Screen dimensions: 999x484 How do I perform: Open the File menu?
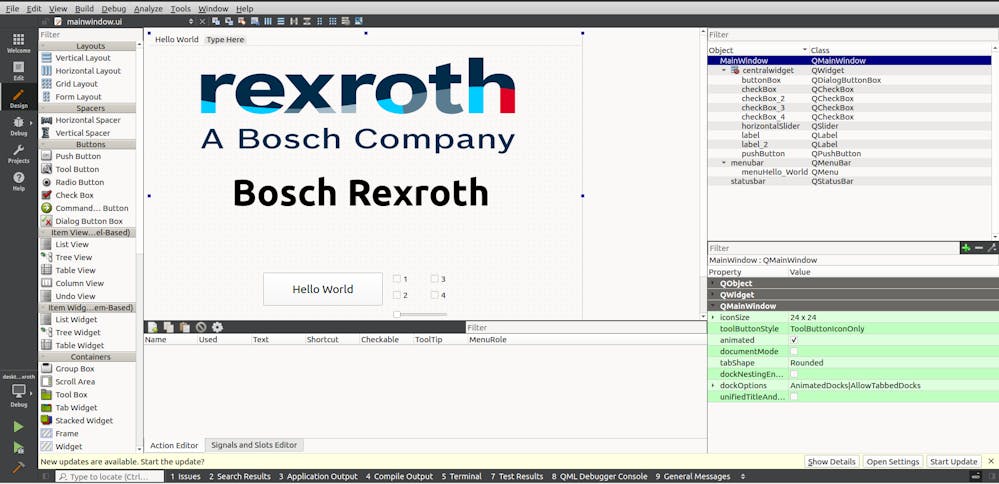point(12,9)
